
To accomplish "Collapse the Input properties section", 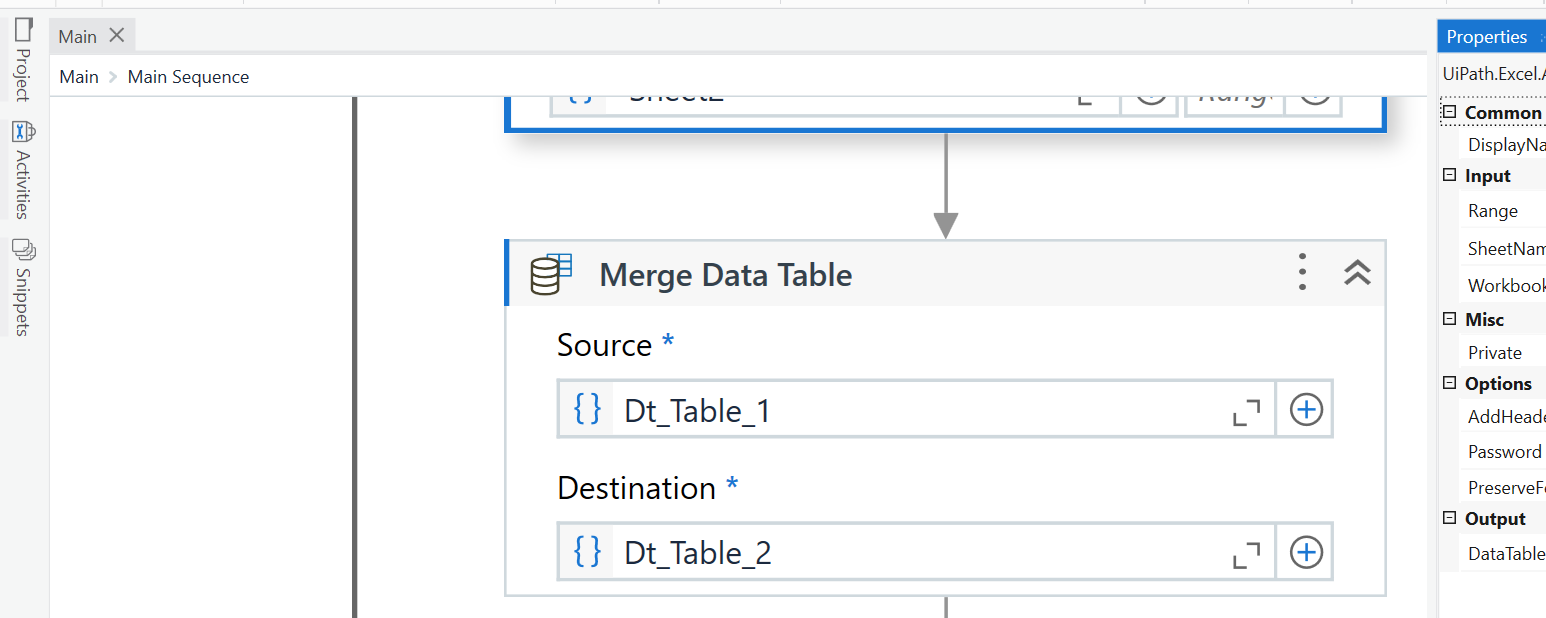I will click(1449, 175).
